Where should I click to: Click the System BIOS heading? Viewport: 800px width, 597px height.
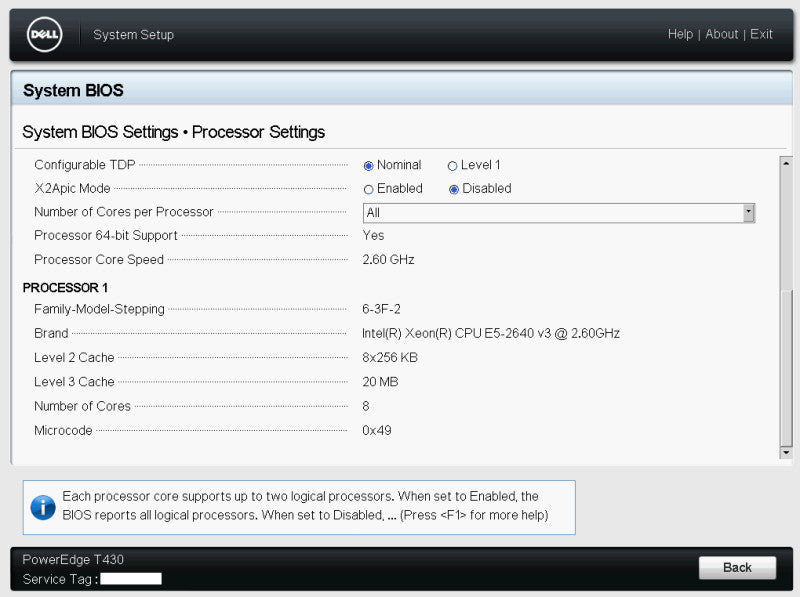[73, 90]
